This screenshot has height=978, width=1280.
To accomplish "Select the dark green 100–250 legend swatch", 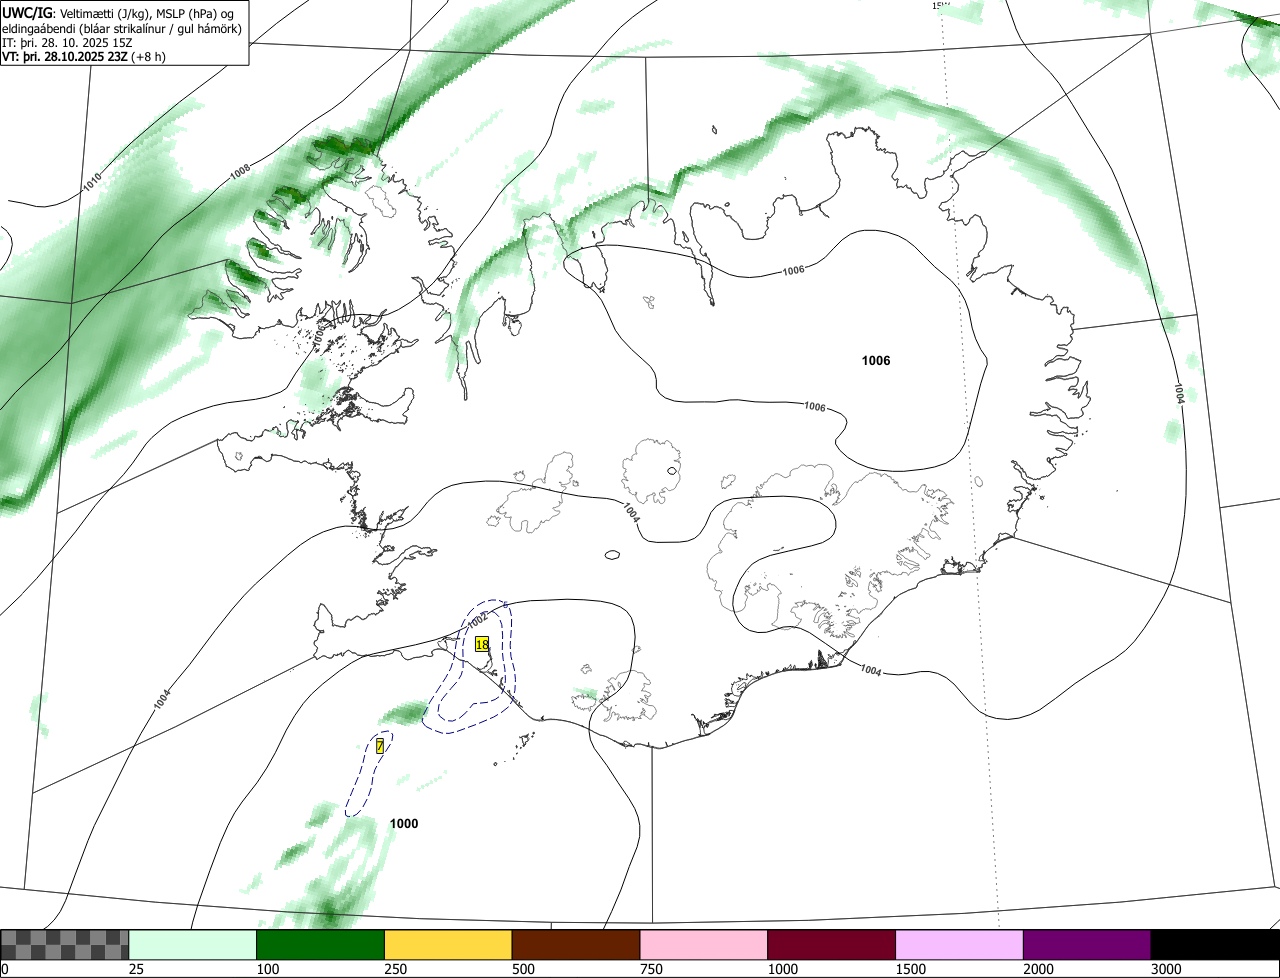I will [321, 945].
